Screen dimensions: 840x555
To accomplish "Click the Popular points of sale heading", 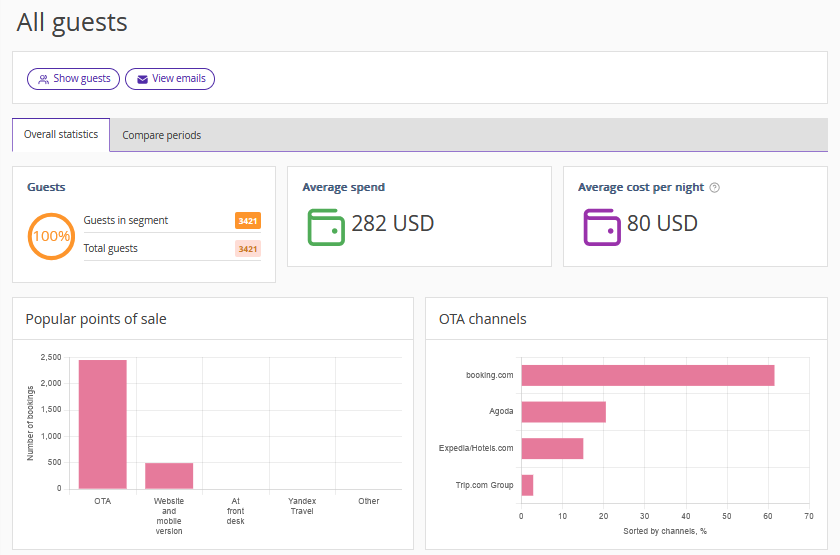I will point(96,319).
